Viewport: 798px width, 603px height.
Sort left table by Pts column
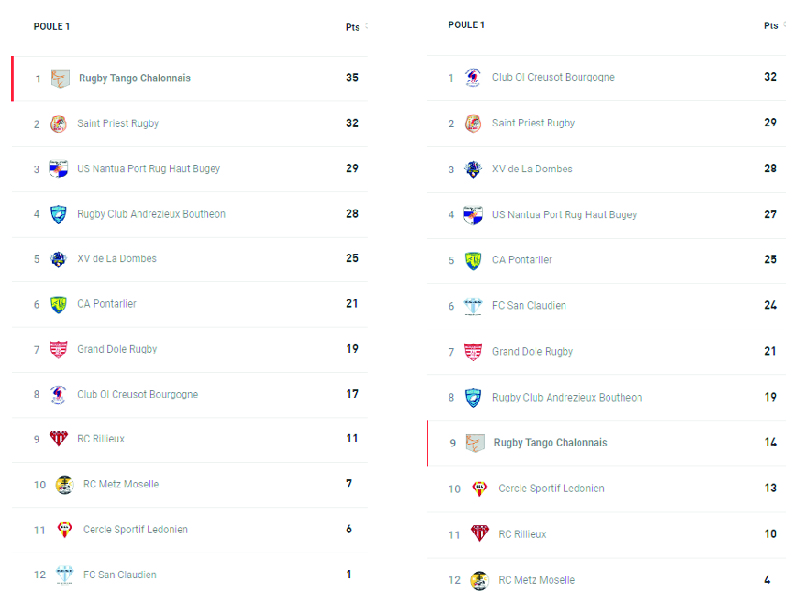point(354,27)
